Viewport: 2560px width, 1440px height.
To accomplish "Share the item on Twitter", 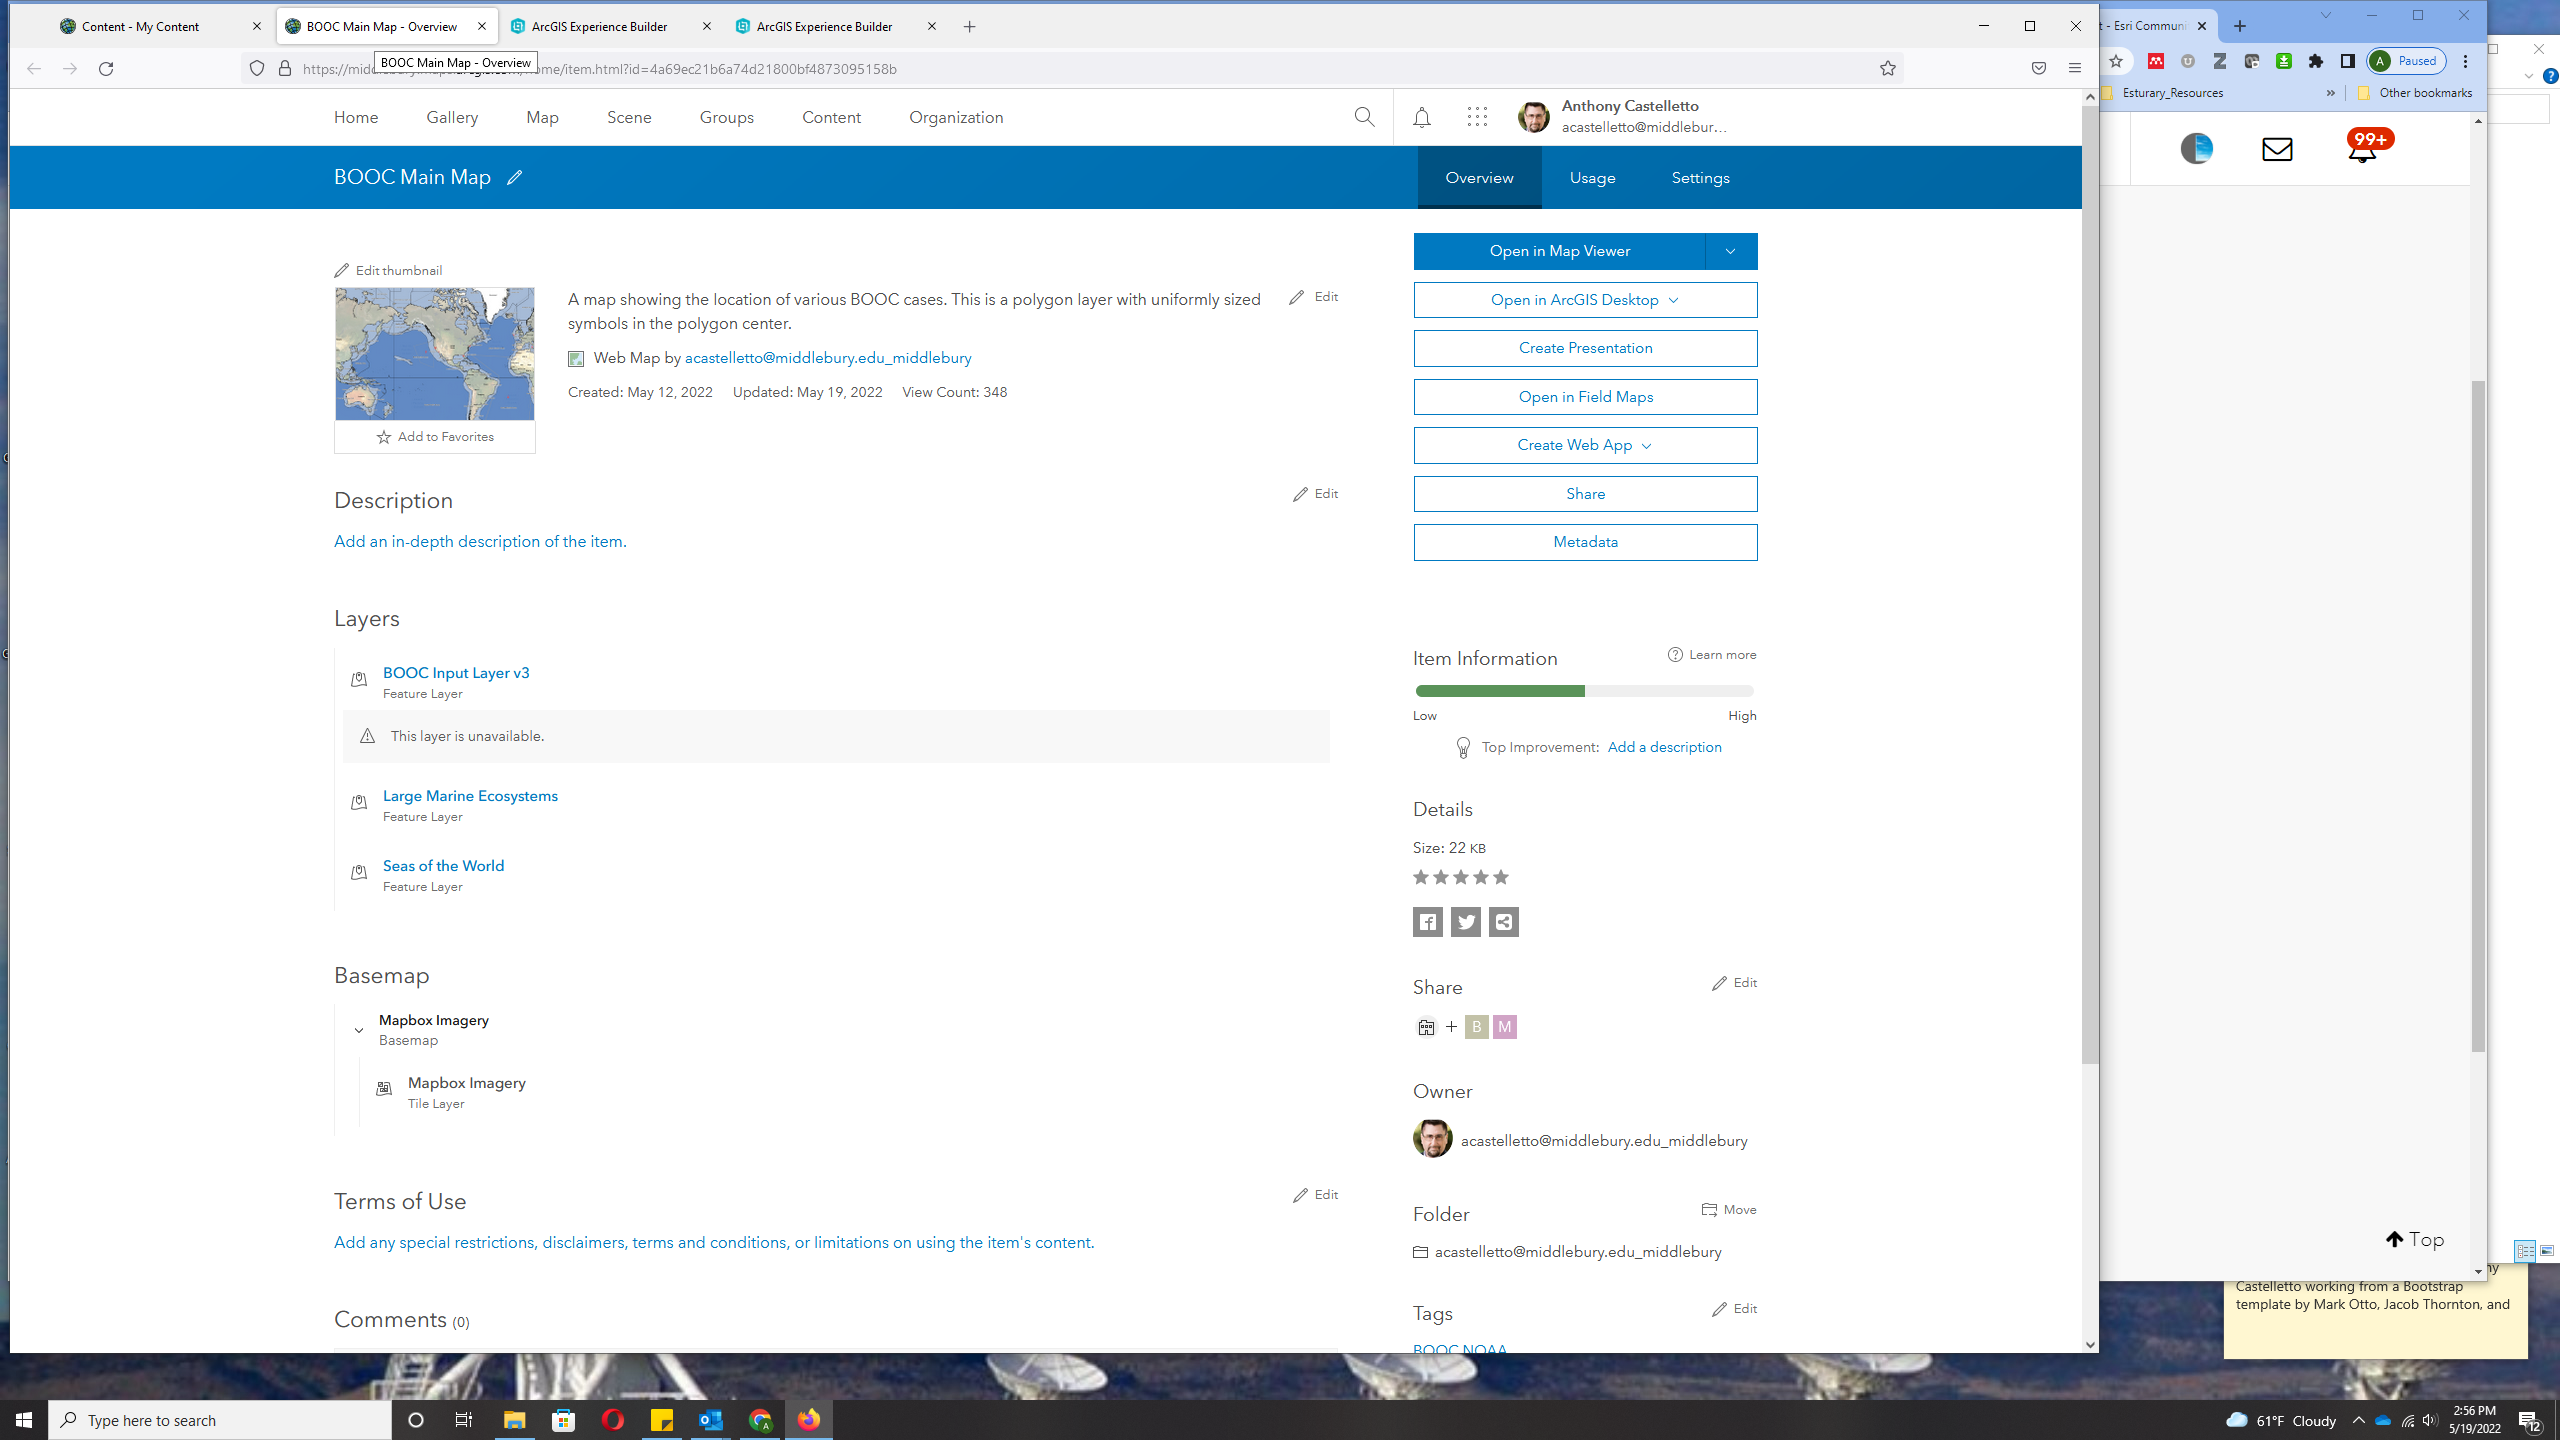I will 1465,922.
